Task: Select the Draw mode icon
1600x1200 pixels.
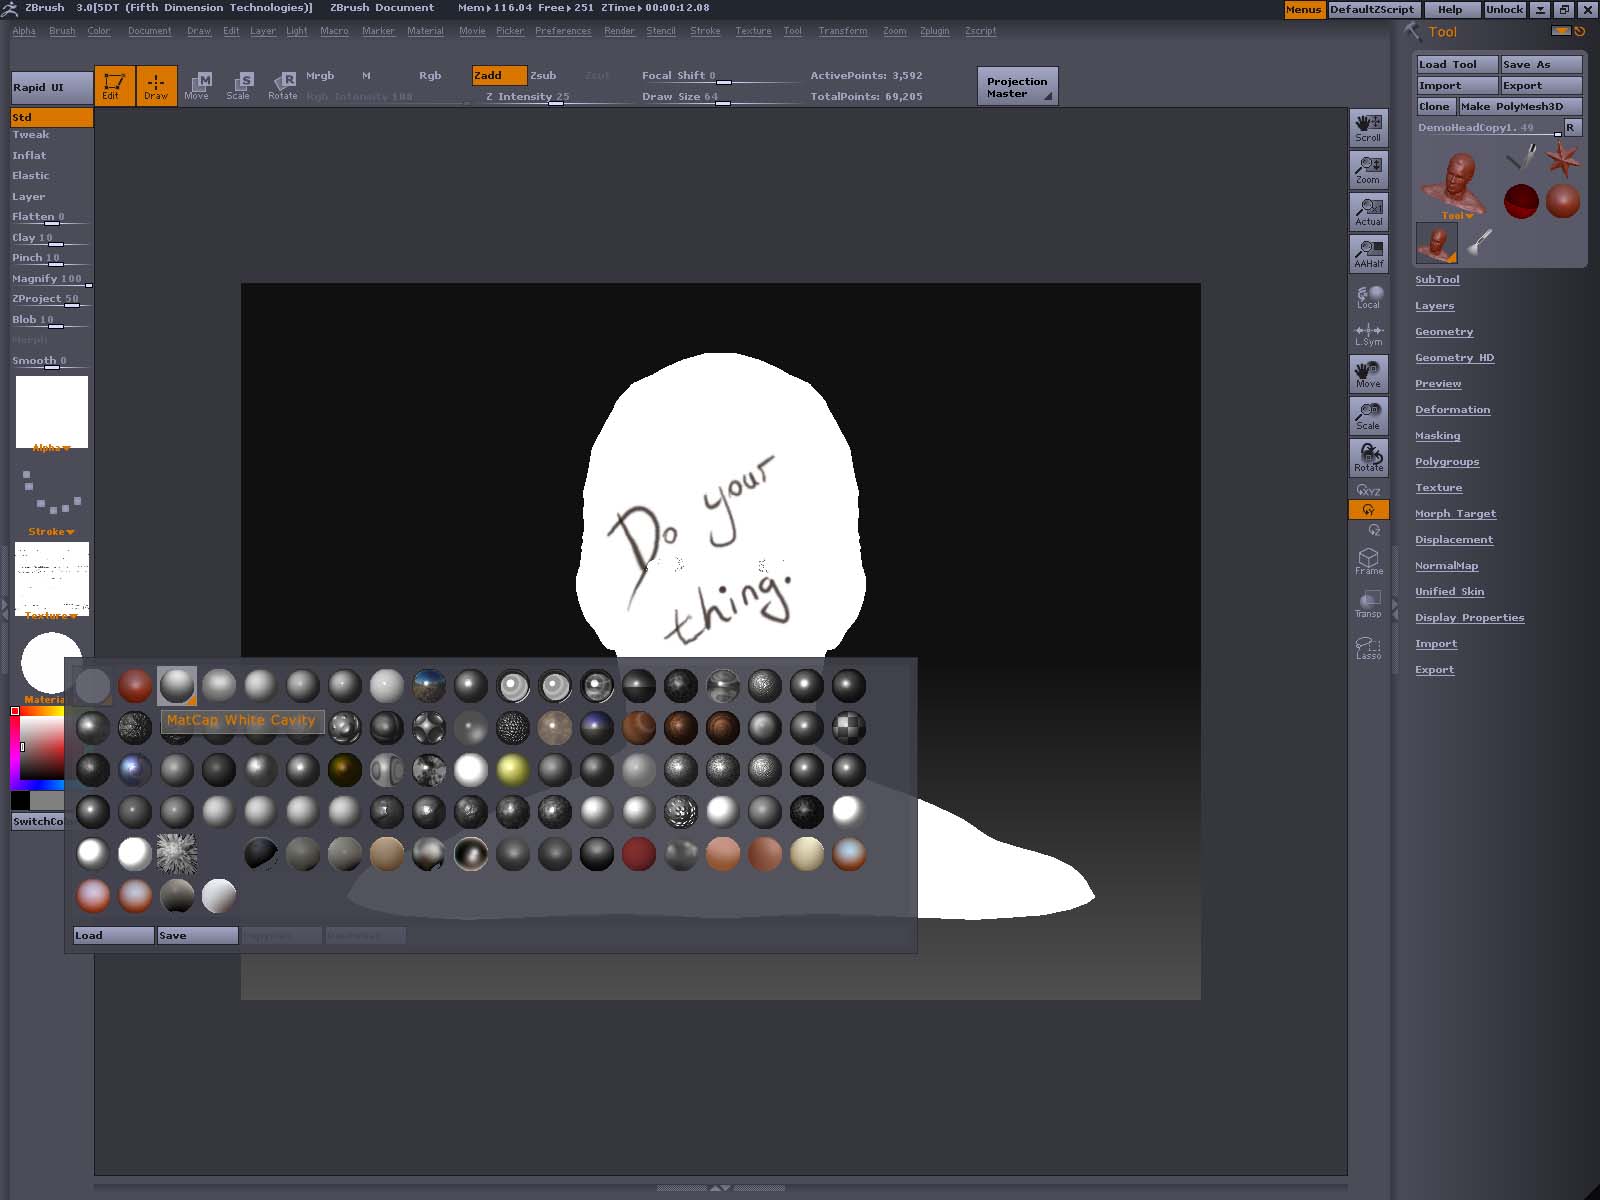Action: [x=156, y=85]
